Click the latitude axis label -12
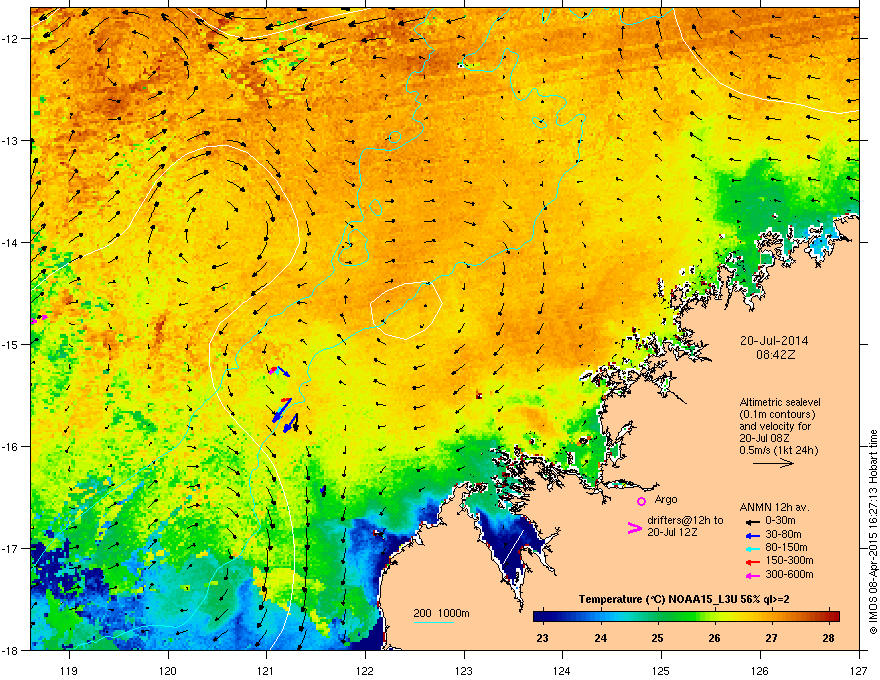Viewport: 880px width, 680px height. coord(11,39)
